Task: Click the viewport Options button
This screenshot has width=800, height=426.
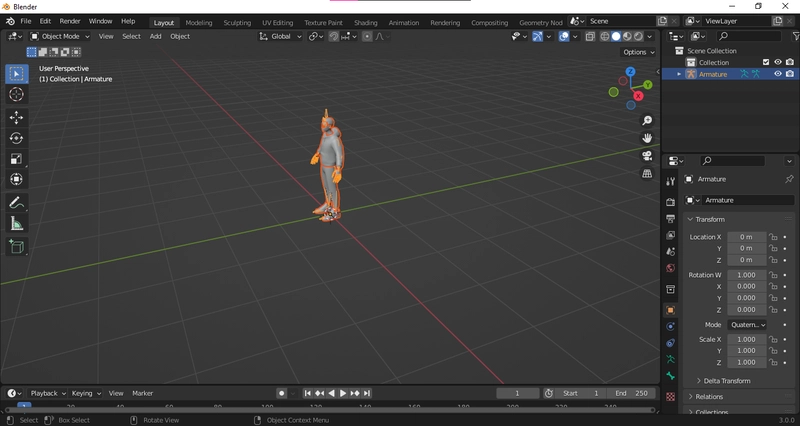Action: point(639,52)
